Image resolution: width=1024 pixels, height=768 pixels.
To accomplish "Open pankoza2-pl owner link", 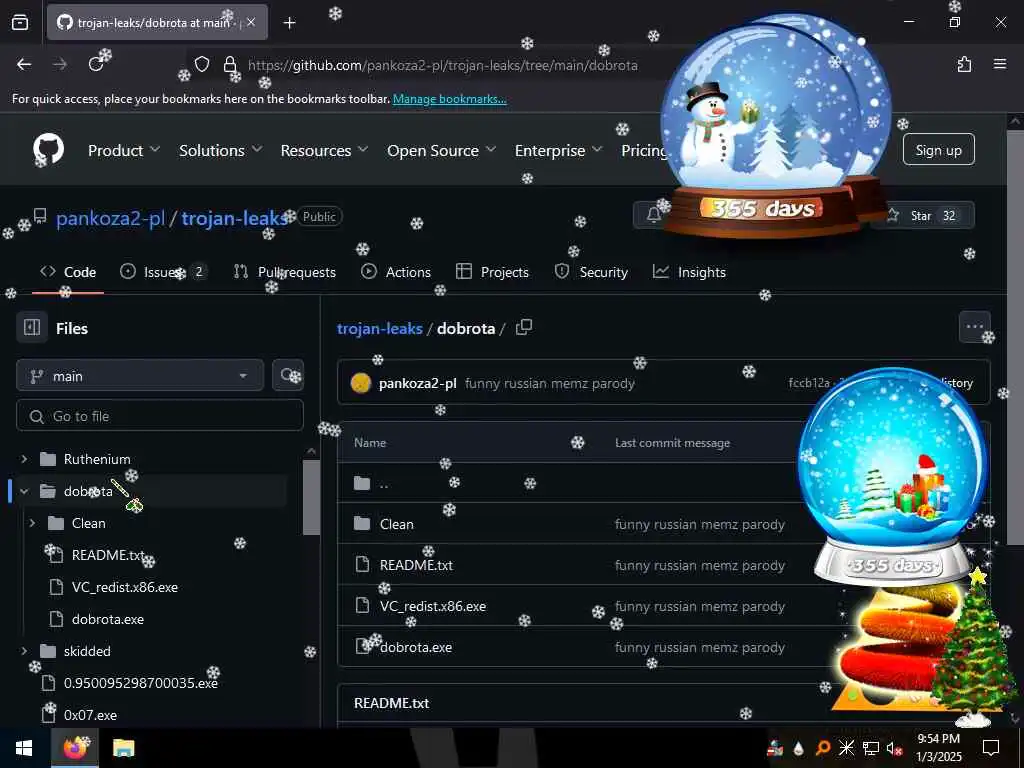I will [110, 218].
